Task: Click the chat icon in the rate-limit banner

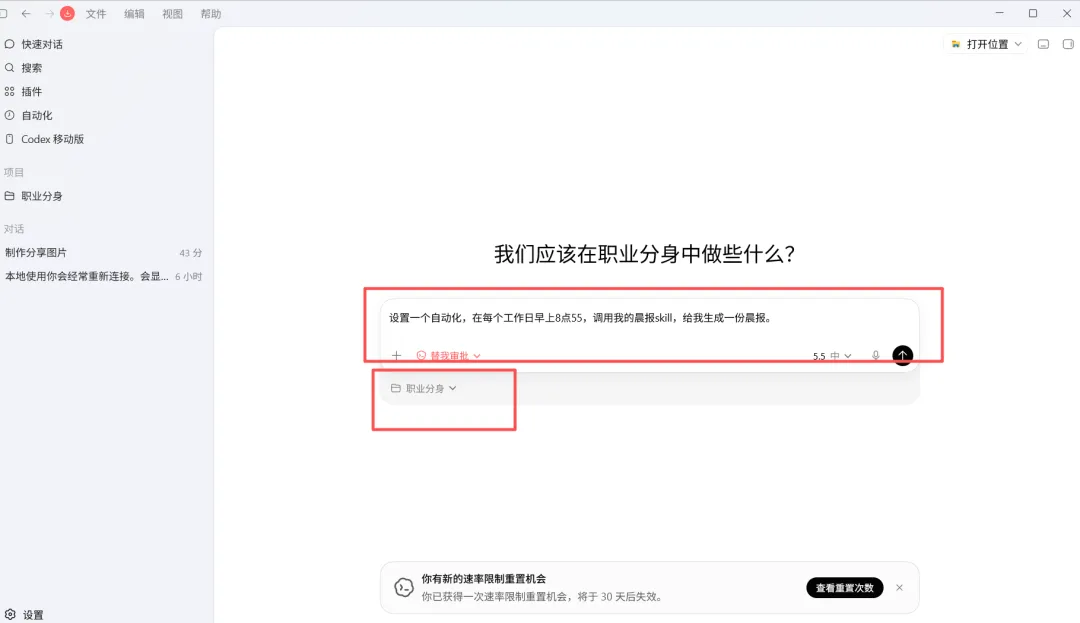Action: pos(404,587)
